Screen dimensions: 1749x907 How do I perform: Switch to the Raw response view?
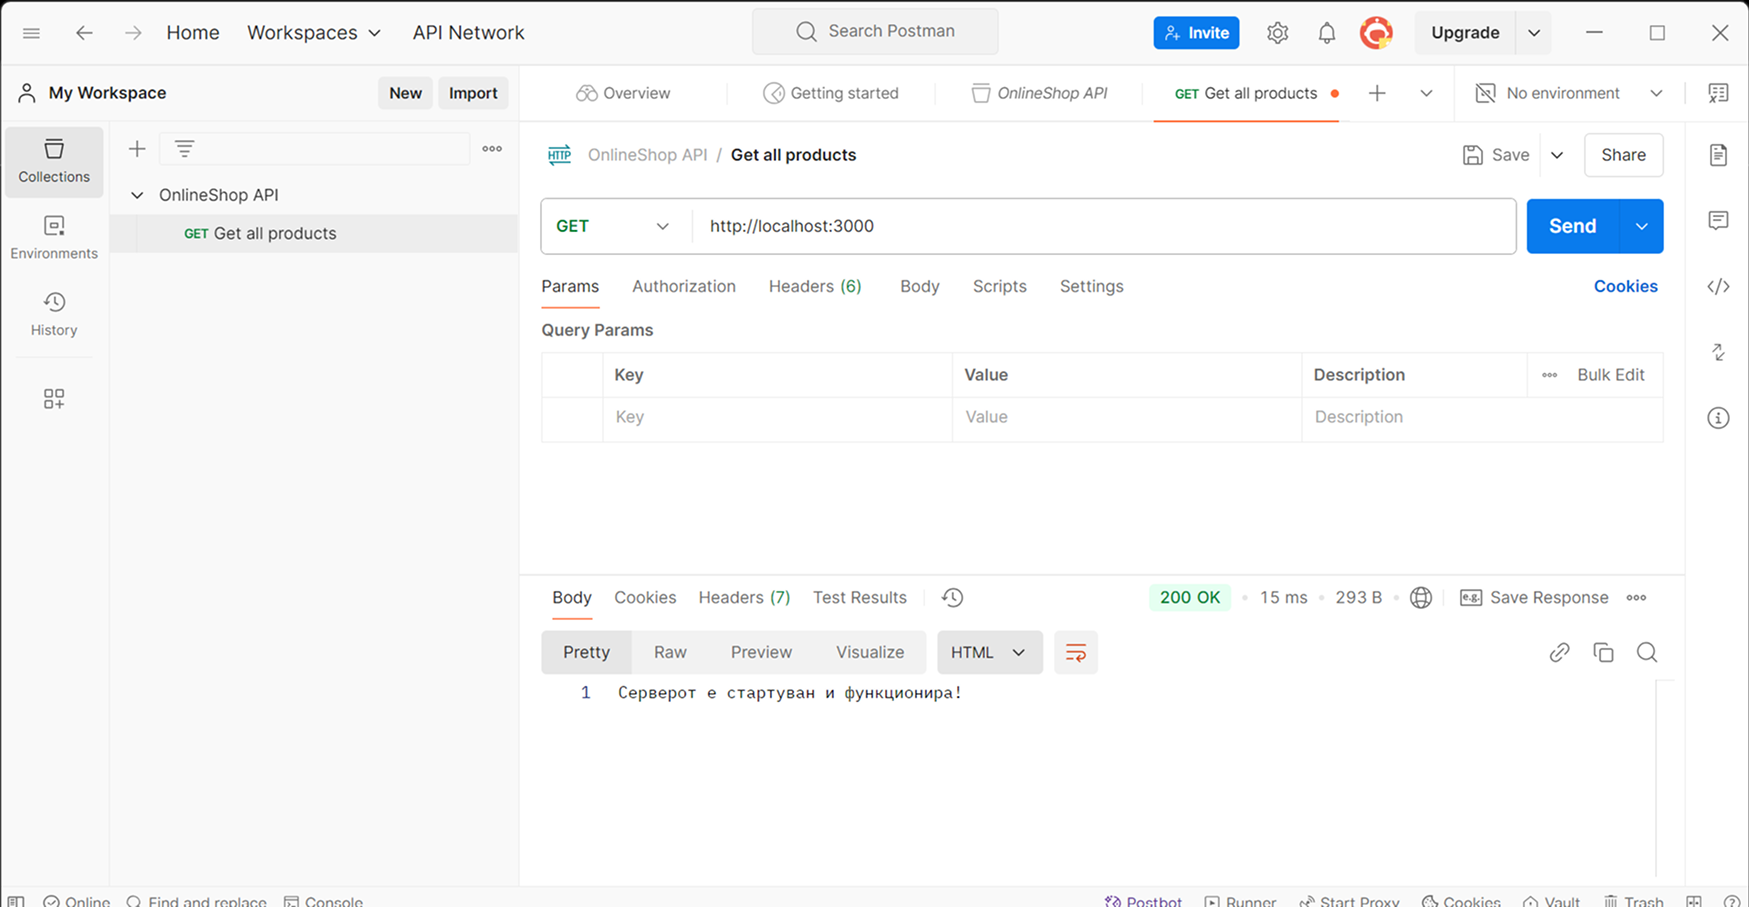[669, 653]
